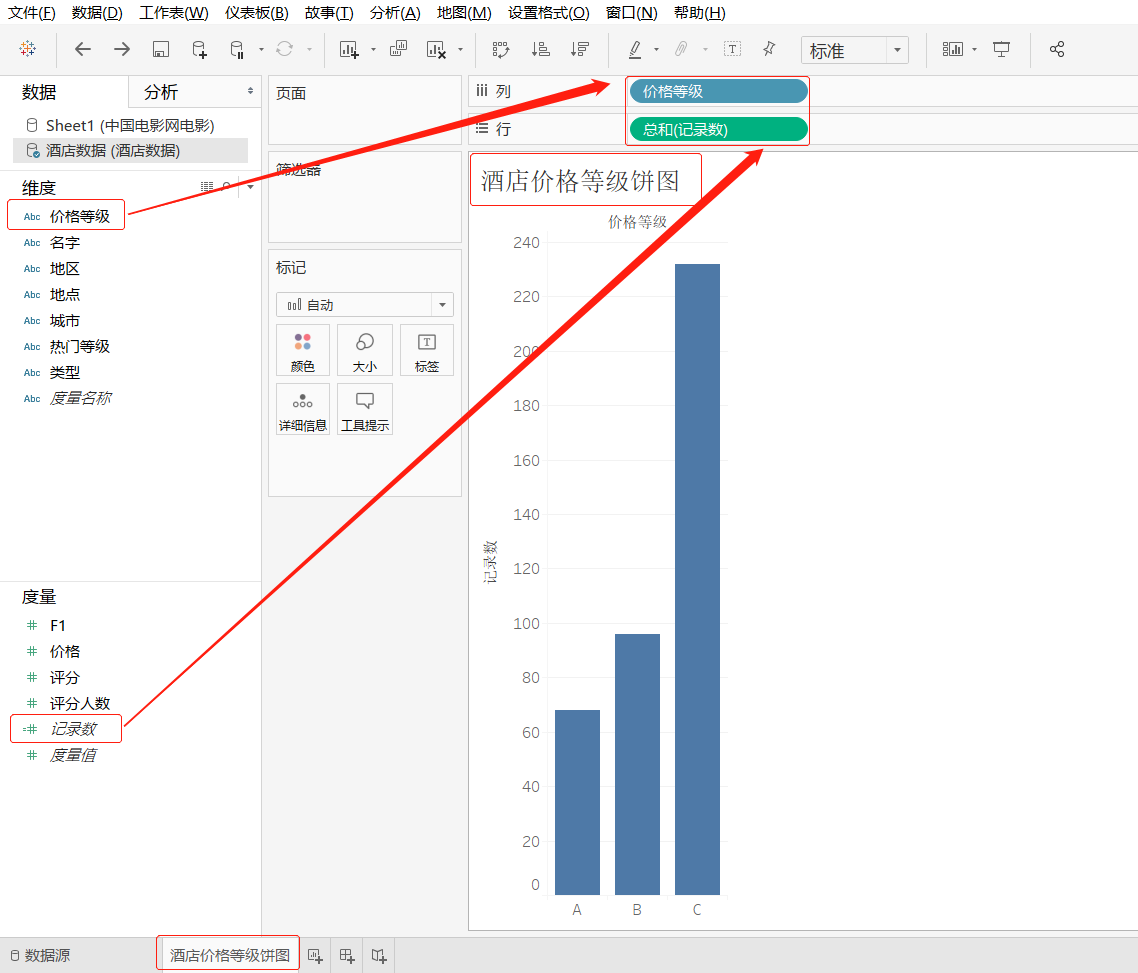This screenshot has height=973, width=1138.
Task: Click the Label (标签) marks button
Action: pos(427,350)
